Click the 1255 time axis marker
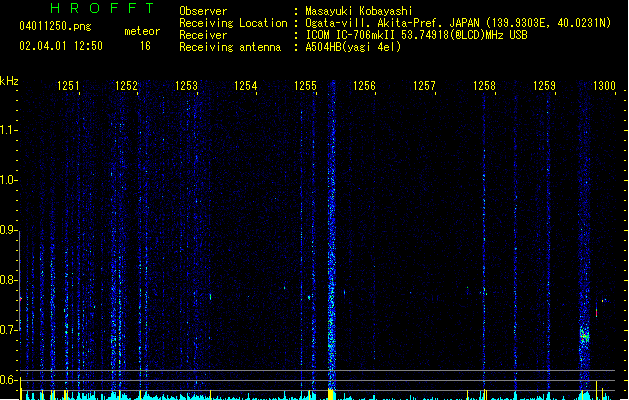This screenshot has width=629, height=400. point(305,86)
